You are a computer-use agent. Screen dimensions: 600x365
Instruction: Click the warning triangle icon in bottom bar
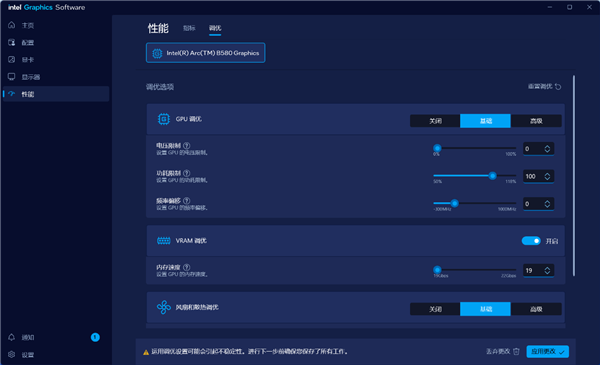point(146,352)
